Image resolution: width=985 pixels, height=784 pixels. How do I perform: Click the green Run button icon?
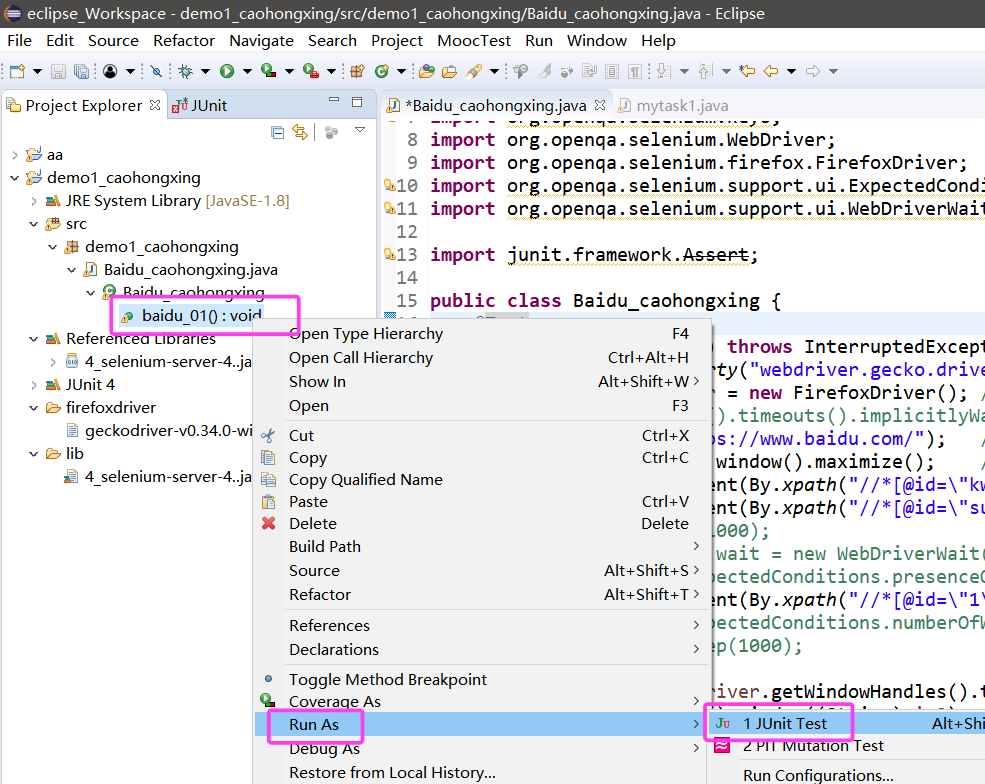pos(227,71)
